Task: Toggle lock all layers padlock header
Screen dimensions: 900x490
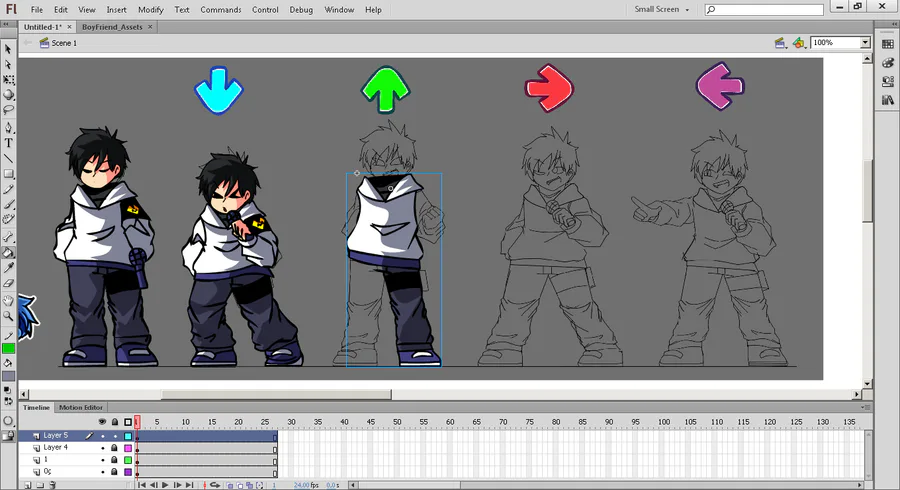Action: pos(115,422)
